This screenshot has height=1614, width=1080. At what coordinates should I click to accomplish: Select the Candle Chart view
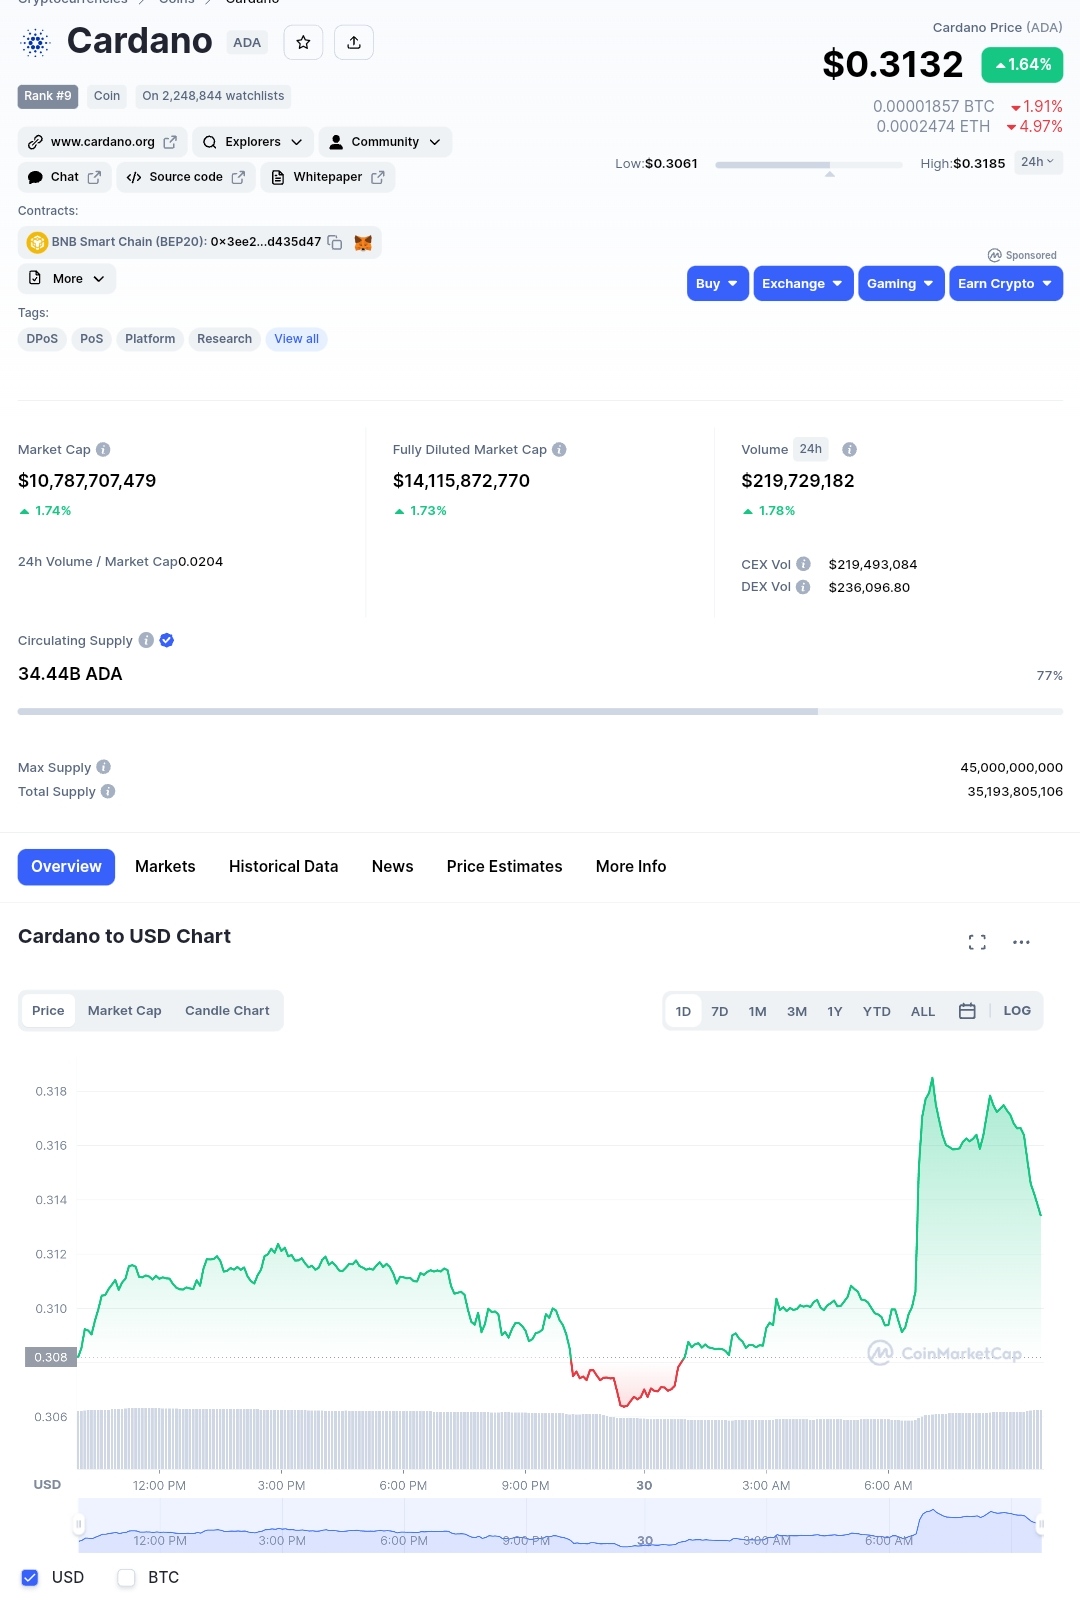coord(227,1011)
